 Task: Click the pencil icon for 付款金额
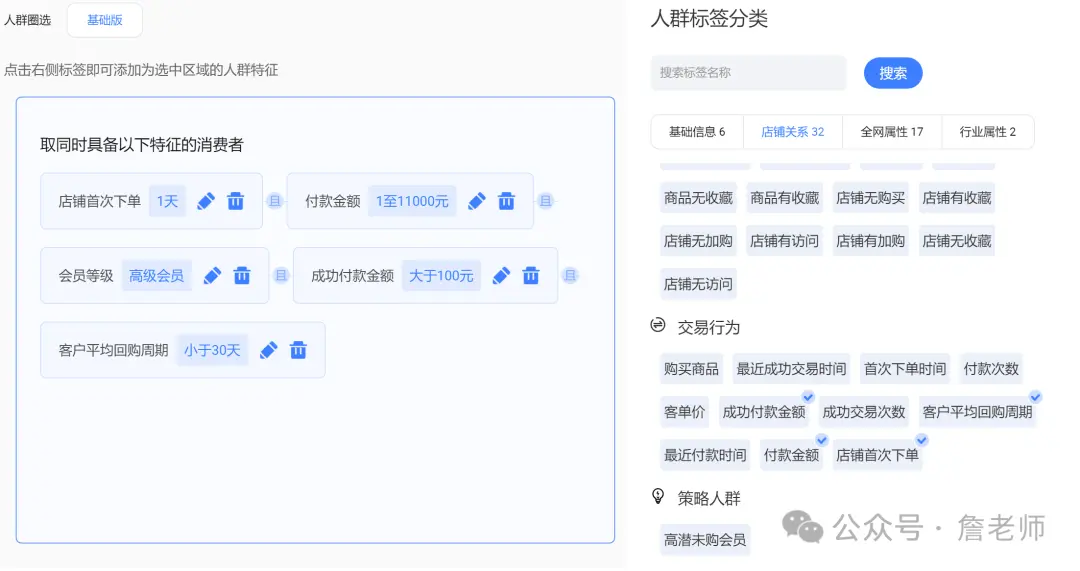tap(477, 201)
